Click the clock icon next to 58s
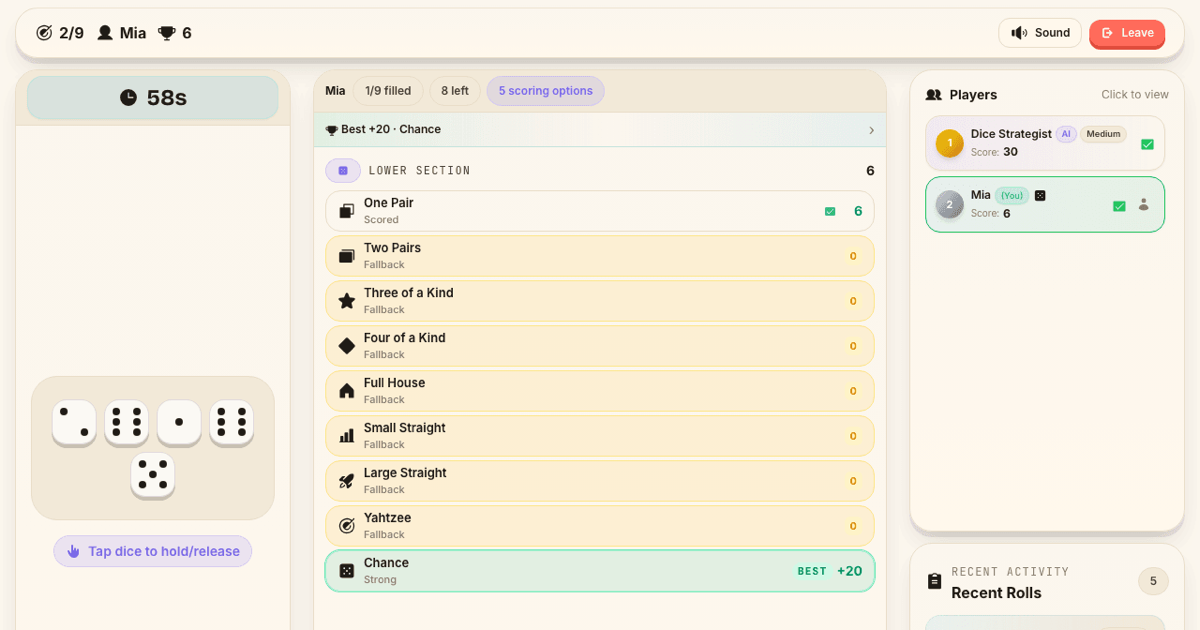The height and width of the screenshot is (630, 1200). point(128,98)
